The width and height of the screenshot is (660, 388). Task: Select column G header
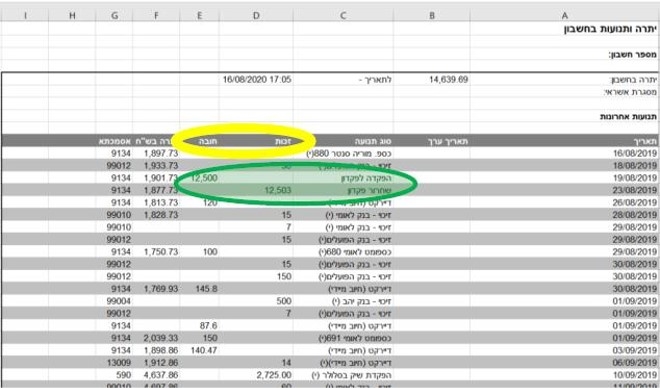pos(114,16)
